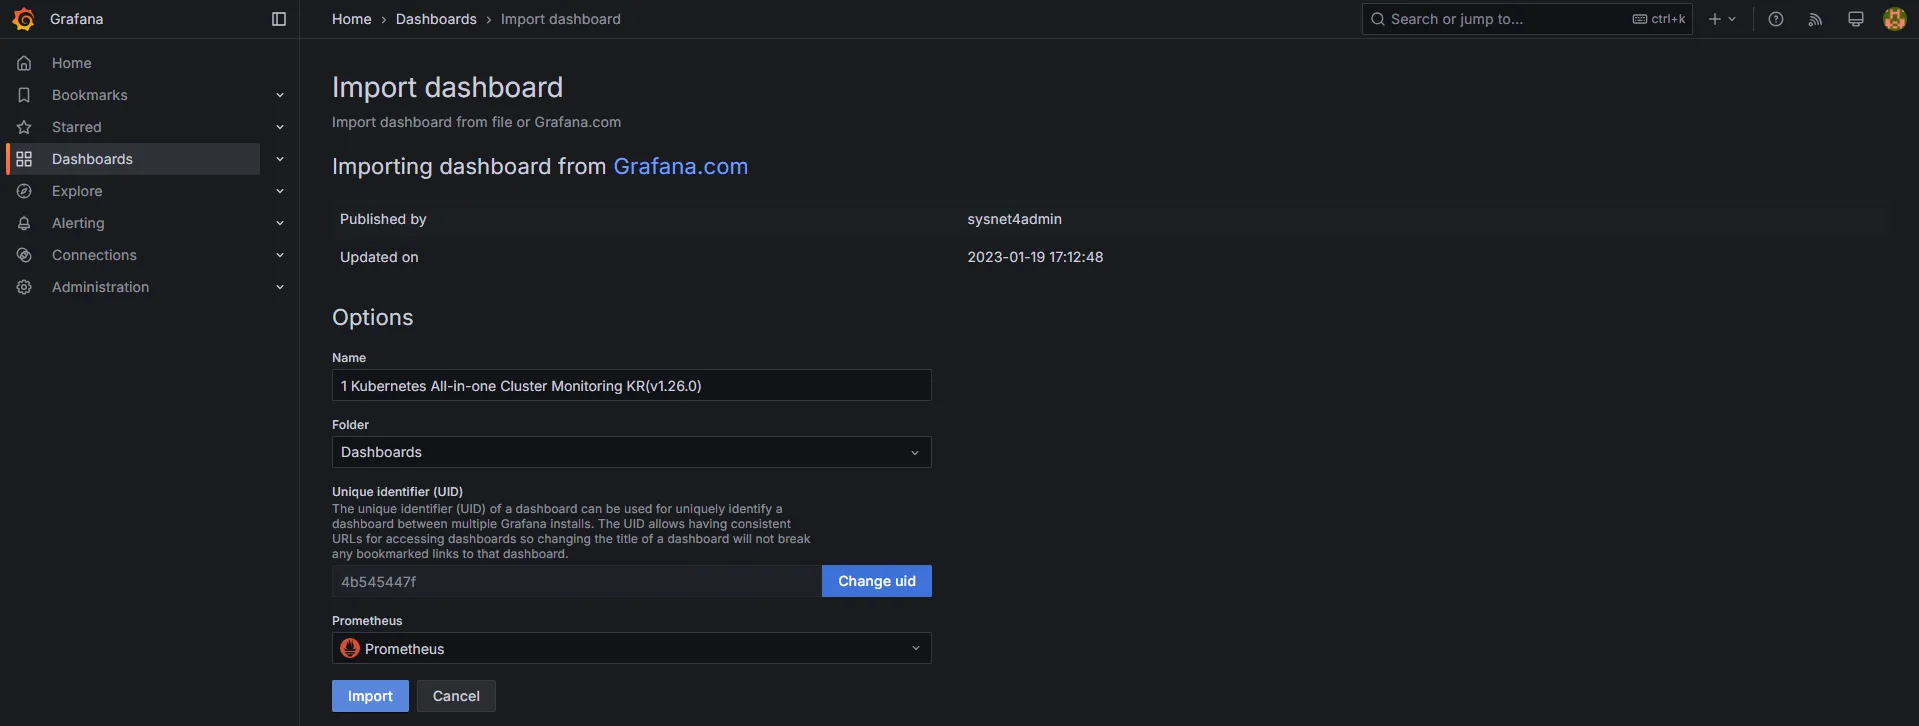This screenshot has height=726, width=1919.
Task: Click the Alerting bell icon
Action: pyautogui.click(x=24, y=223)
